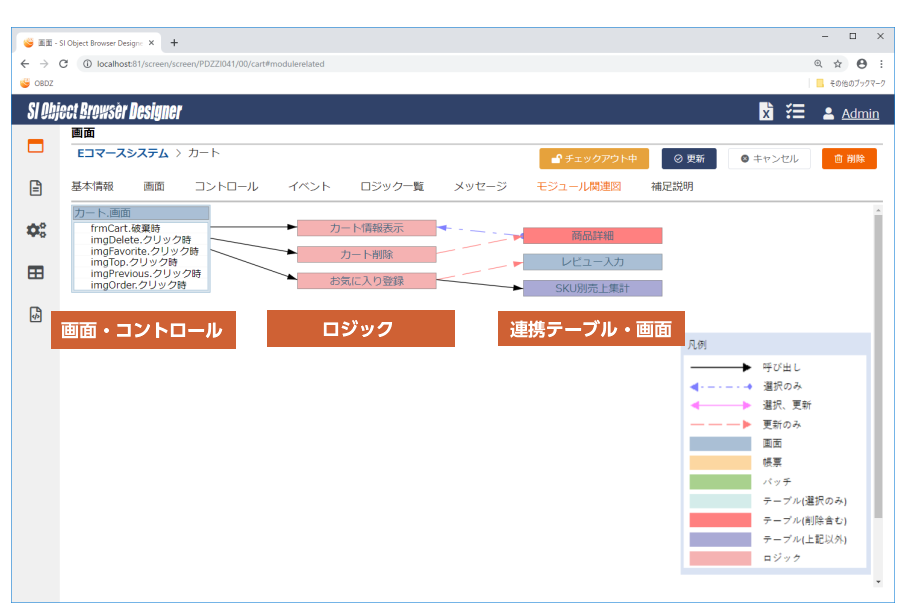Click the カート情報表示 logic node
Viewport: 900px width, 603px height.
[366, 228]
